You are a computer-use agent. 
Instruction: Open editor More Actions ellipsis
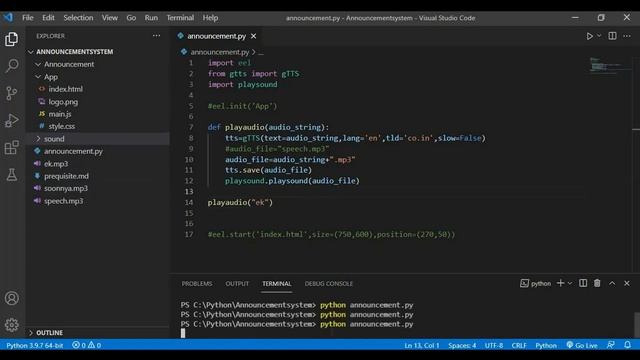coord(627,36)
